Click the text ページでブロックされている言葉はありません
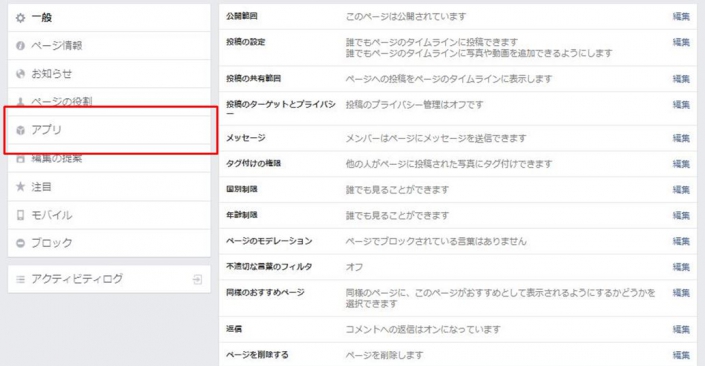 click(436, 241)
